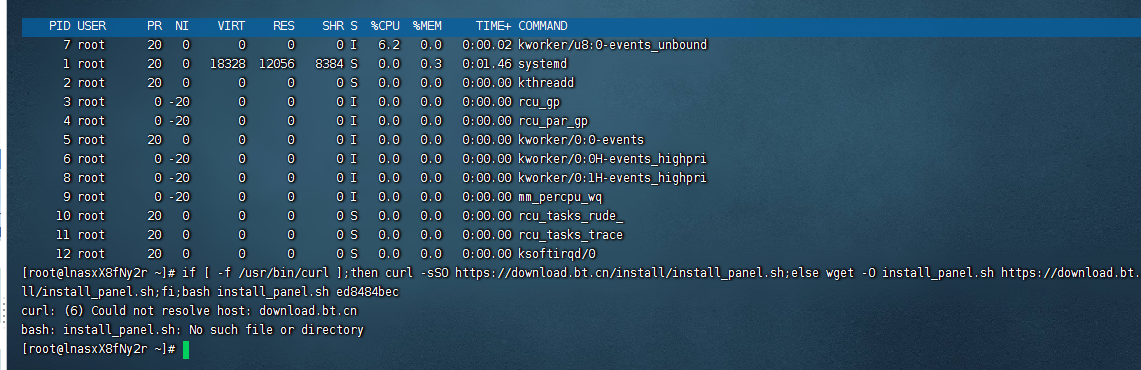Click the 6.2 %CPU value
Screen dimensions: 1141x370
pos(389,45)
